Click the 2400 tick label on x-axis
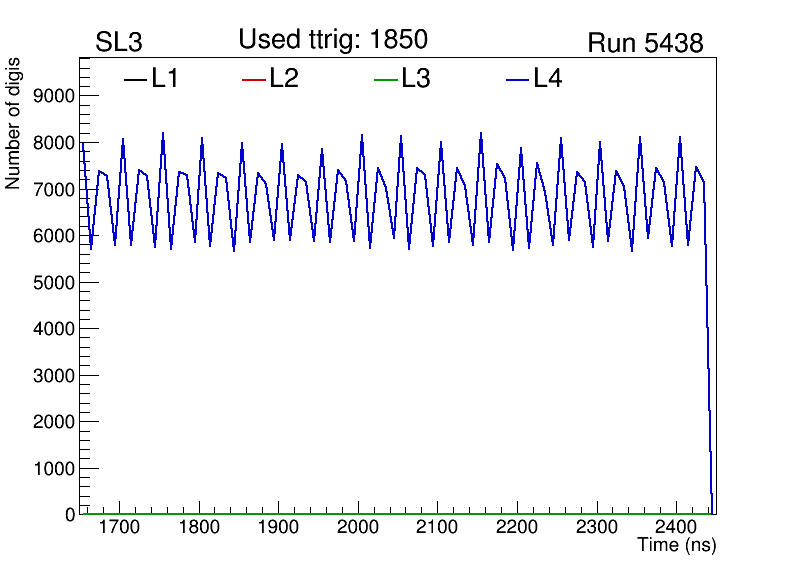Viewport: 796px width, 572px height. coord(675,527)
